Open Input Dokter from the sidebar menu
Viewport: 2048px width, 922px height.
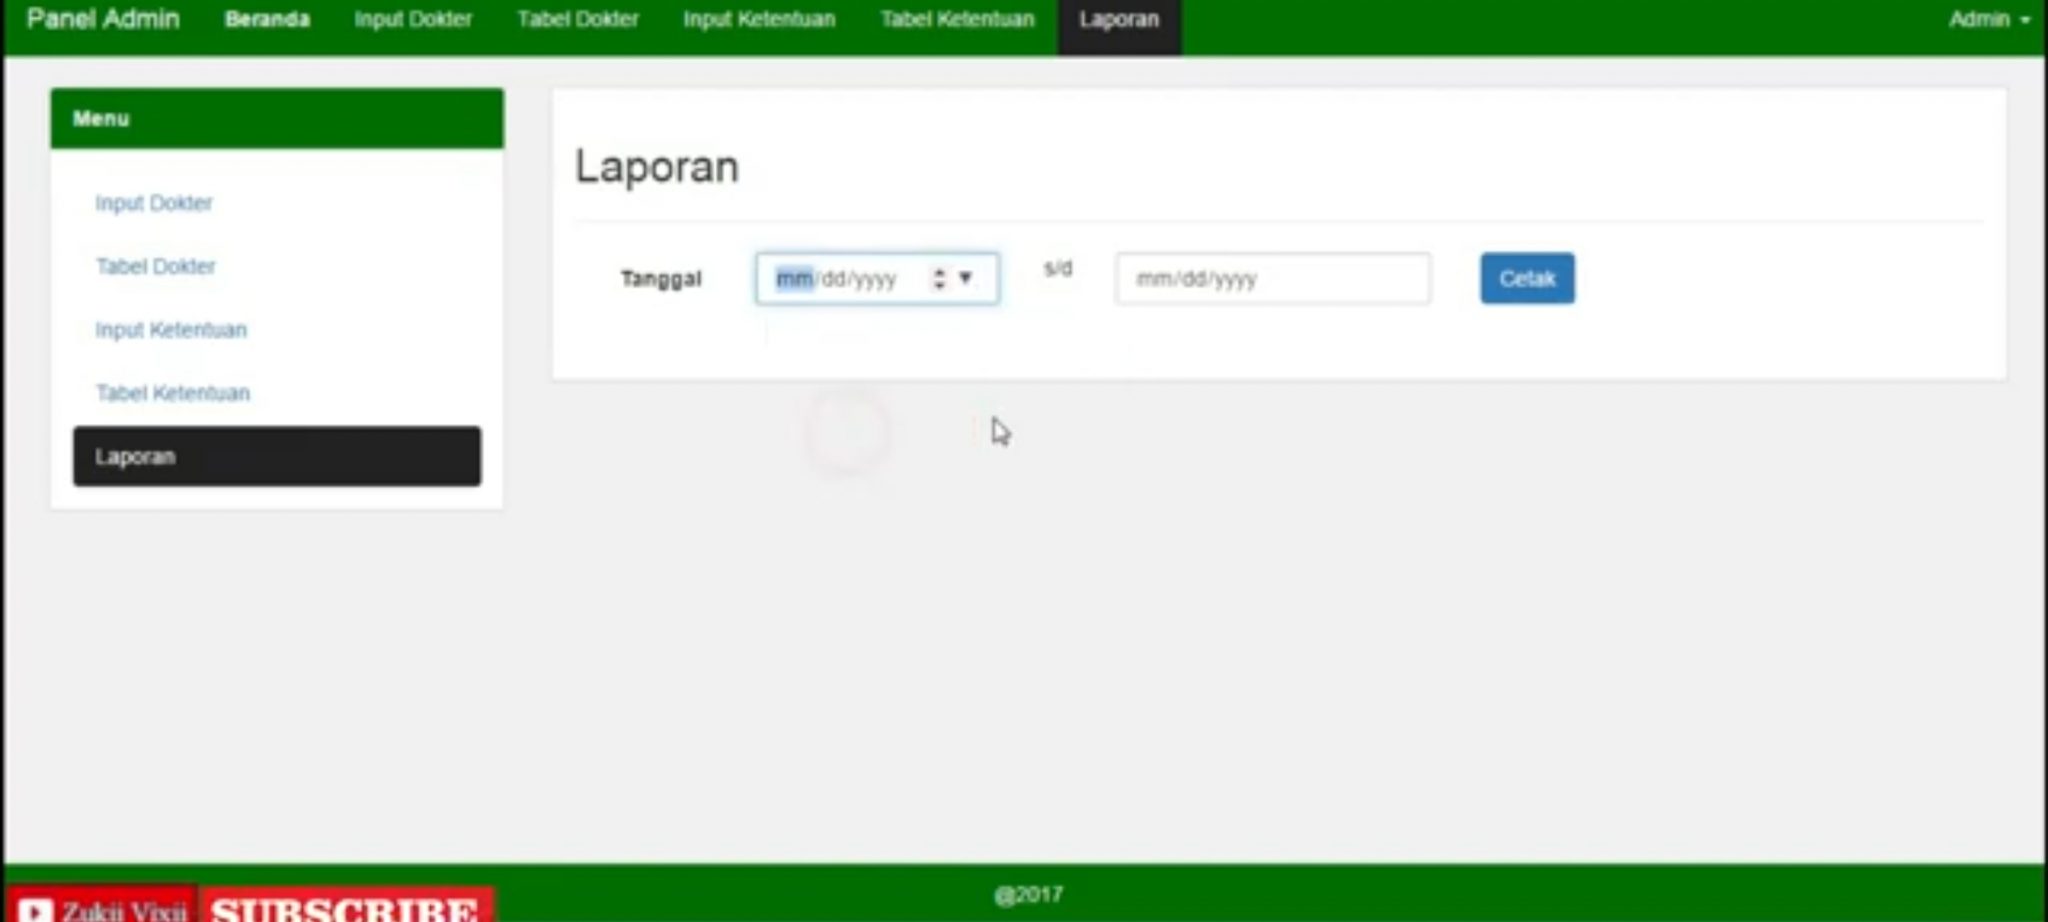point(153,202)
